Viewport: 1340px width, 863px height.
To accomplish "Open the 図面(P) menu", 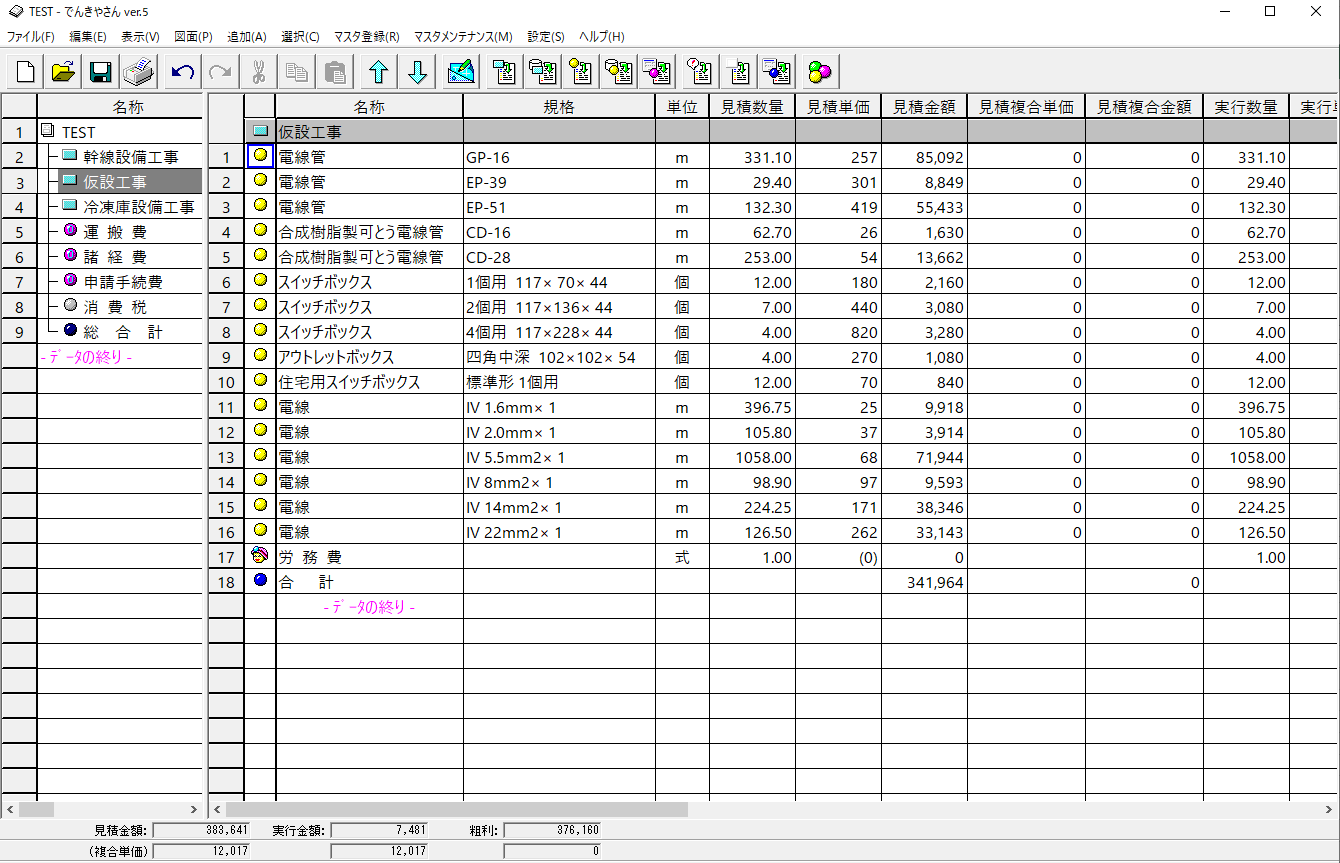I will (x=193, y=36).
